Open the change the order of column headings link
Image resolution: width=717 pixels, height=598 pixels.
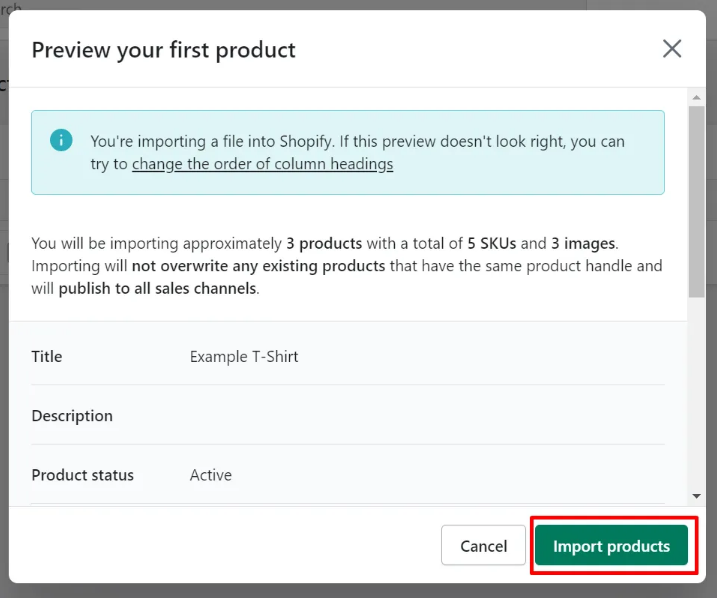click(262, 164)
